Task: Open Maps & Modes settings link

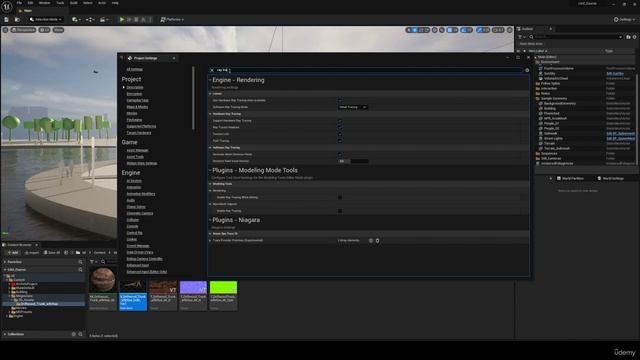Action: [137, 107]
